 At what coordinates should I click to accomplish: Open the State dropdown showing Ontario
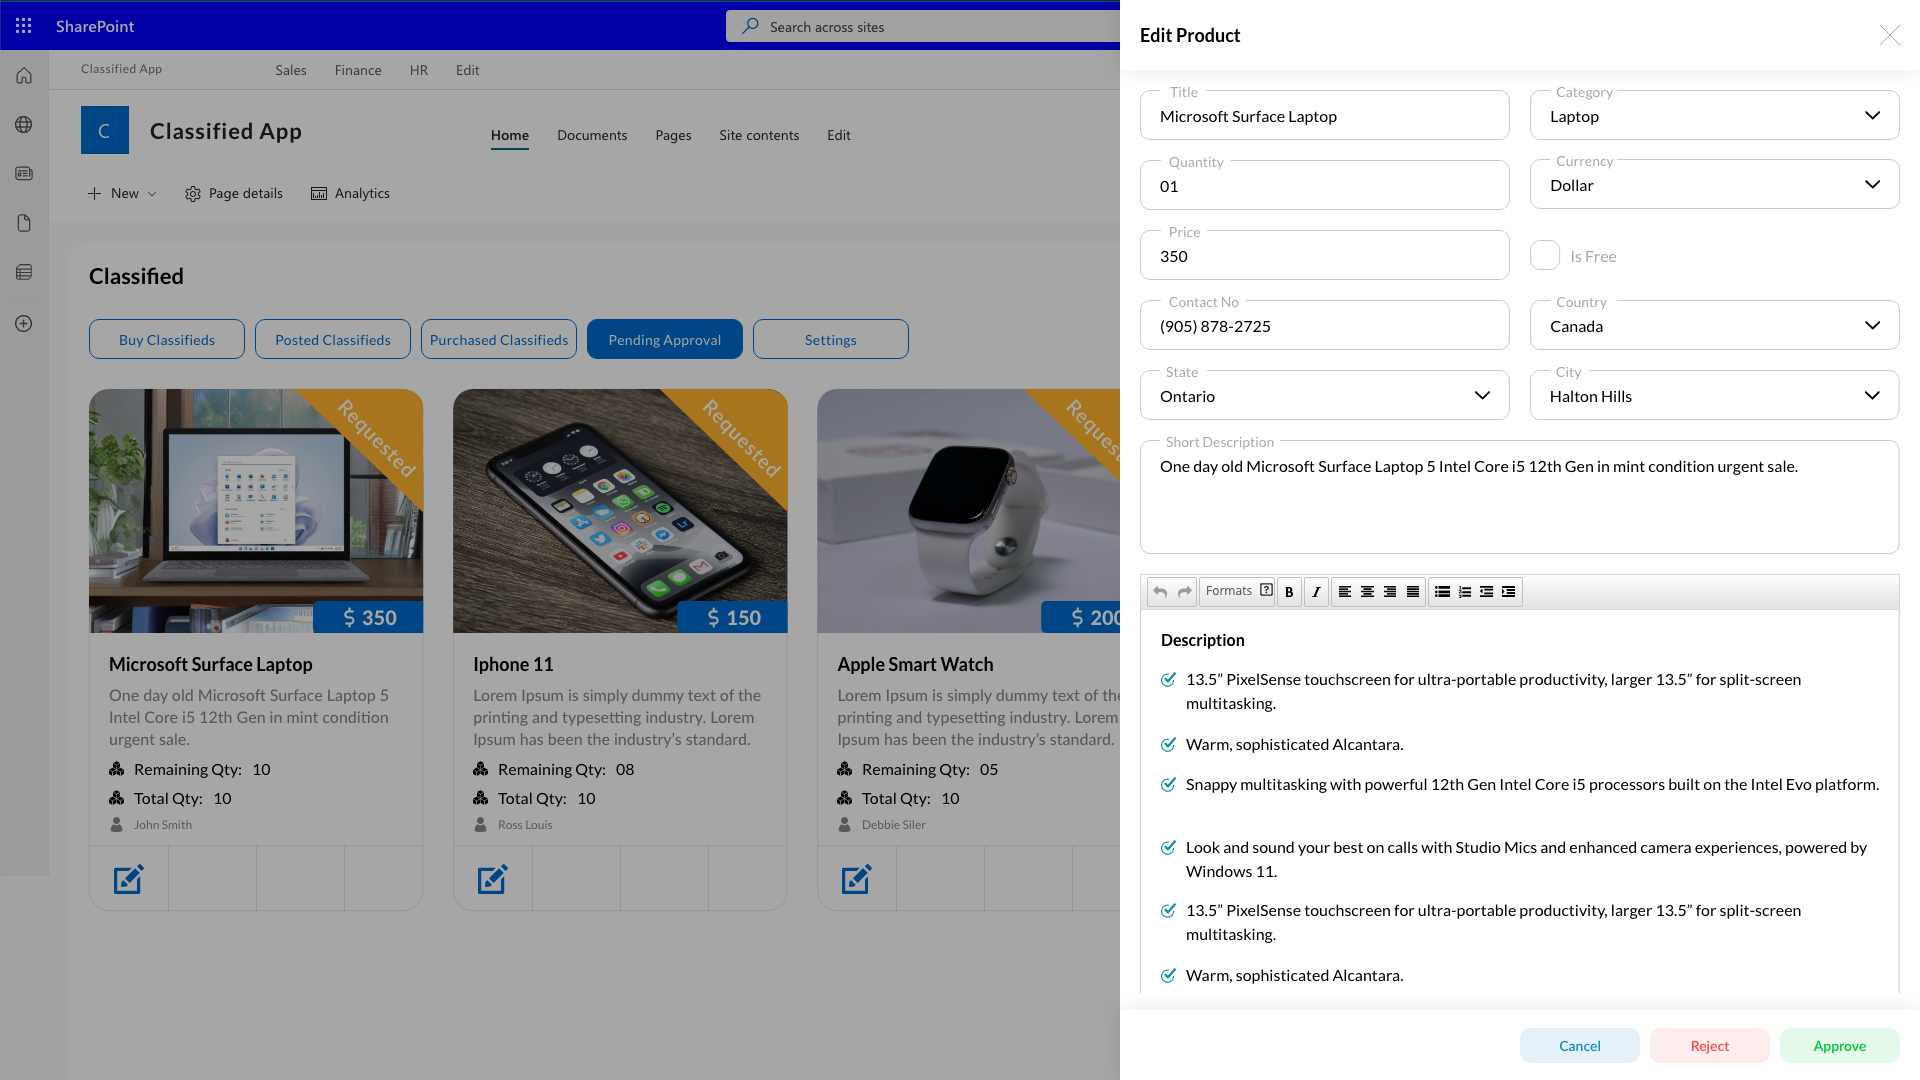click(x=1324, y=395)
